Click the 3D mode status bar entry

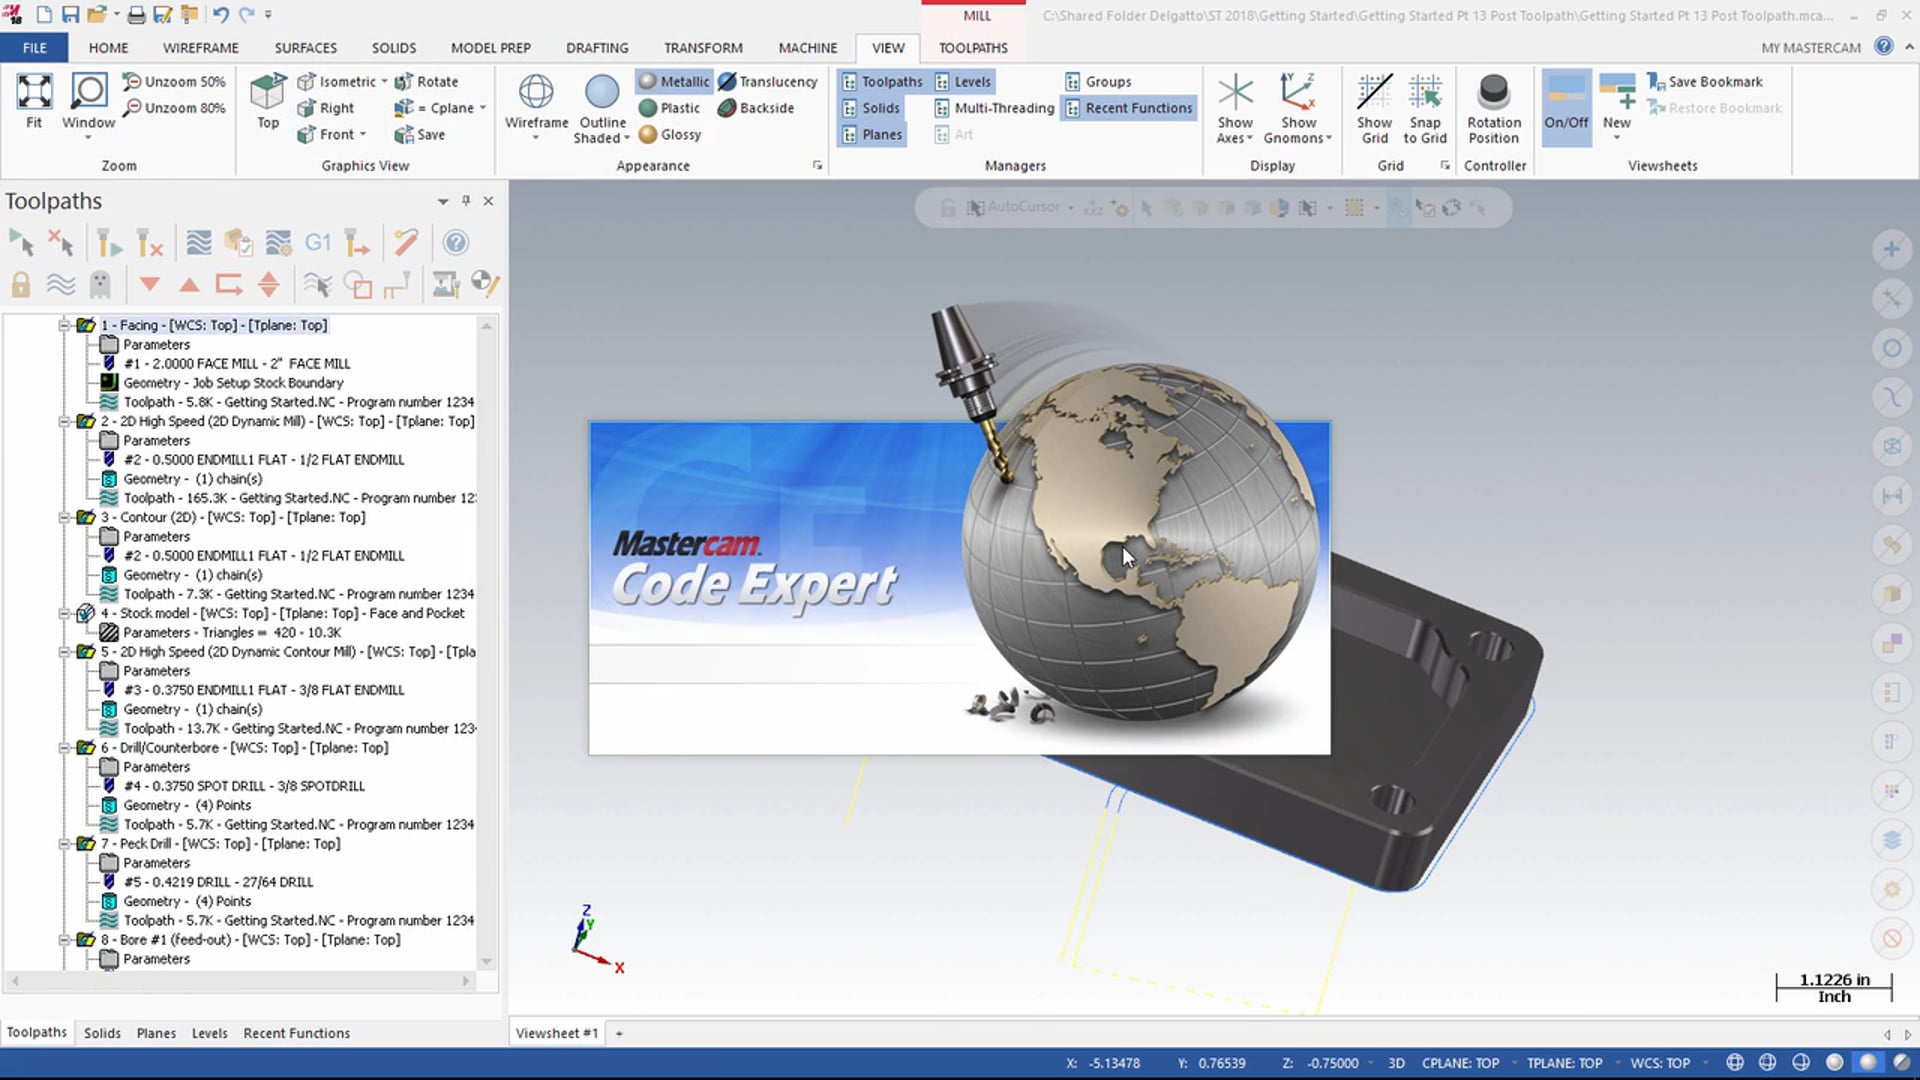1396,1063
